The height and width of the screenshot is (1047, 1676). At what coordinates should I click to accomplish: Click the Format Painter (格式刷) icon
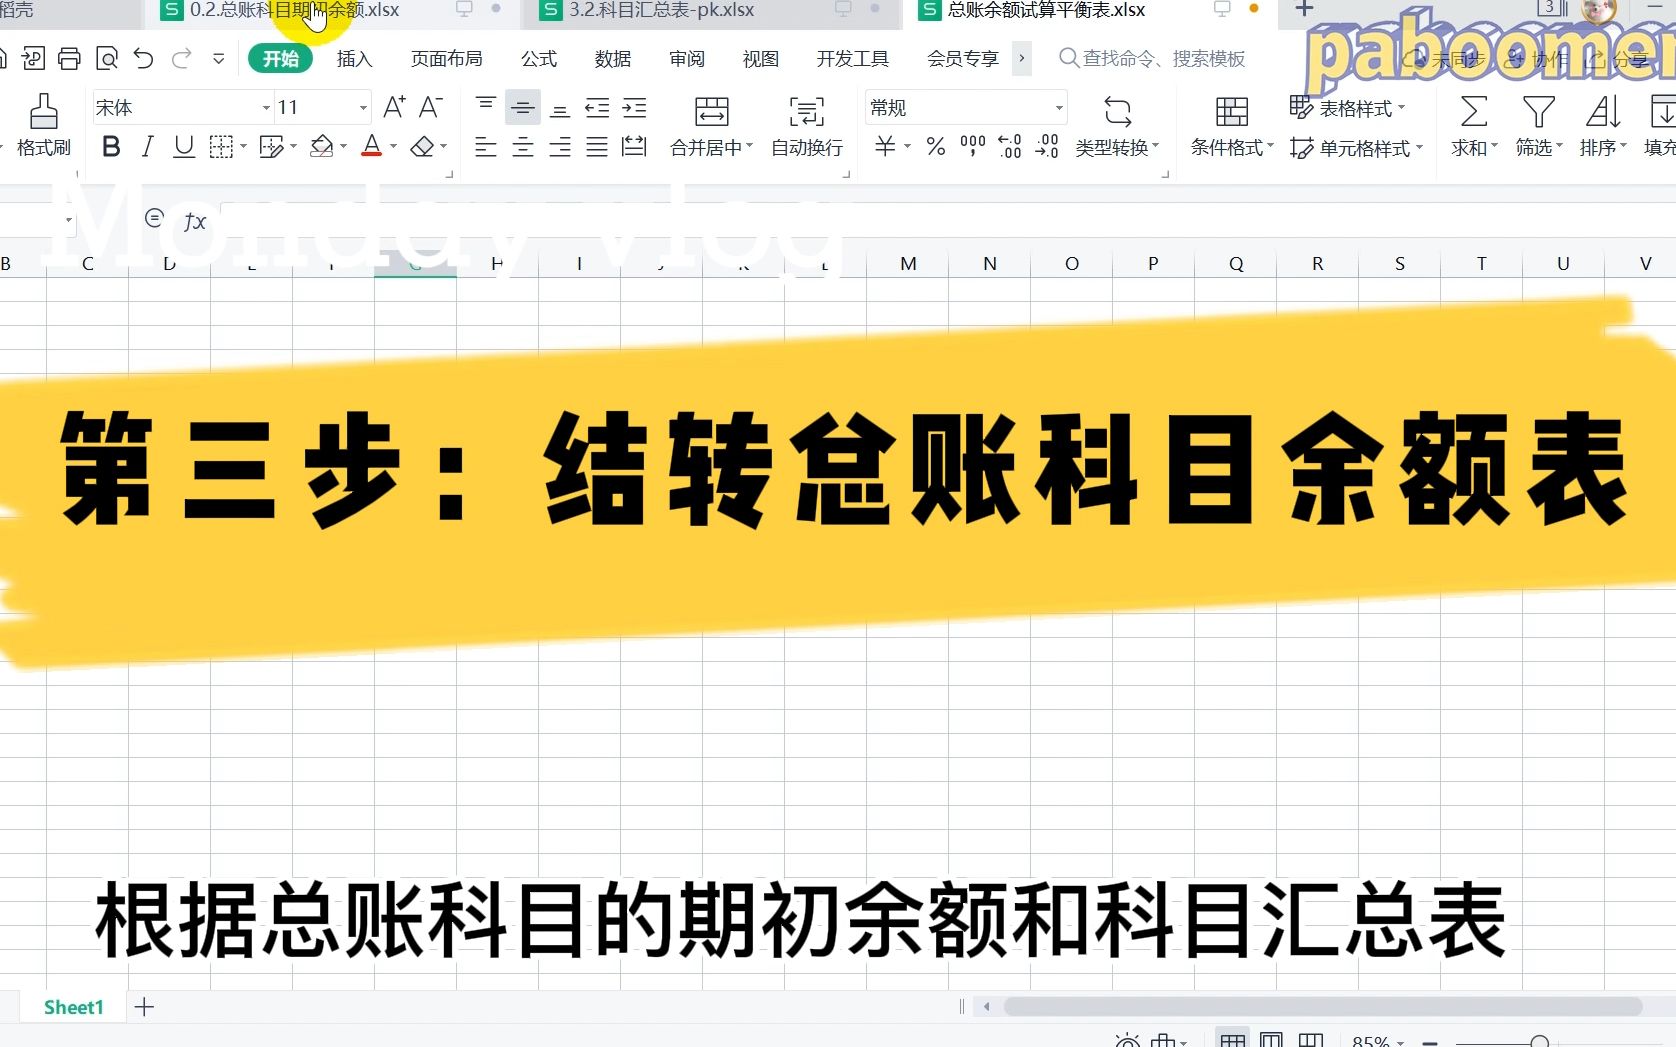click(43, 112)
